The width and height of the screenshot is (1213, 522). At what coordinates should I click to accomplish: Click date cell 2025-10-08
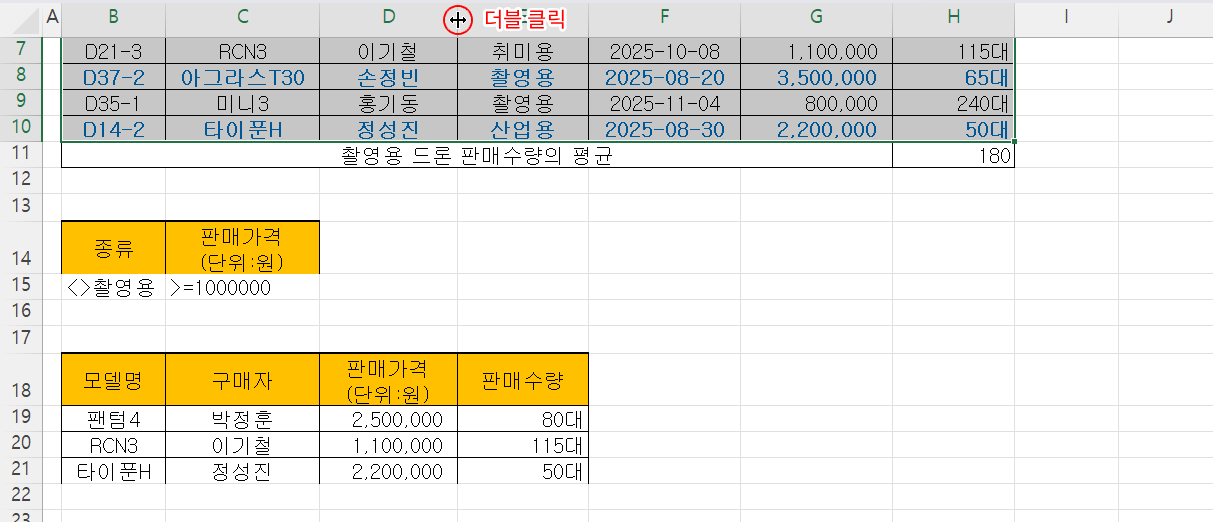(664, 51)
